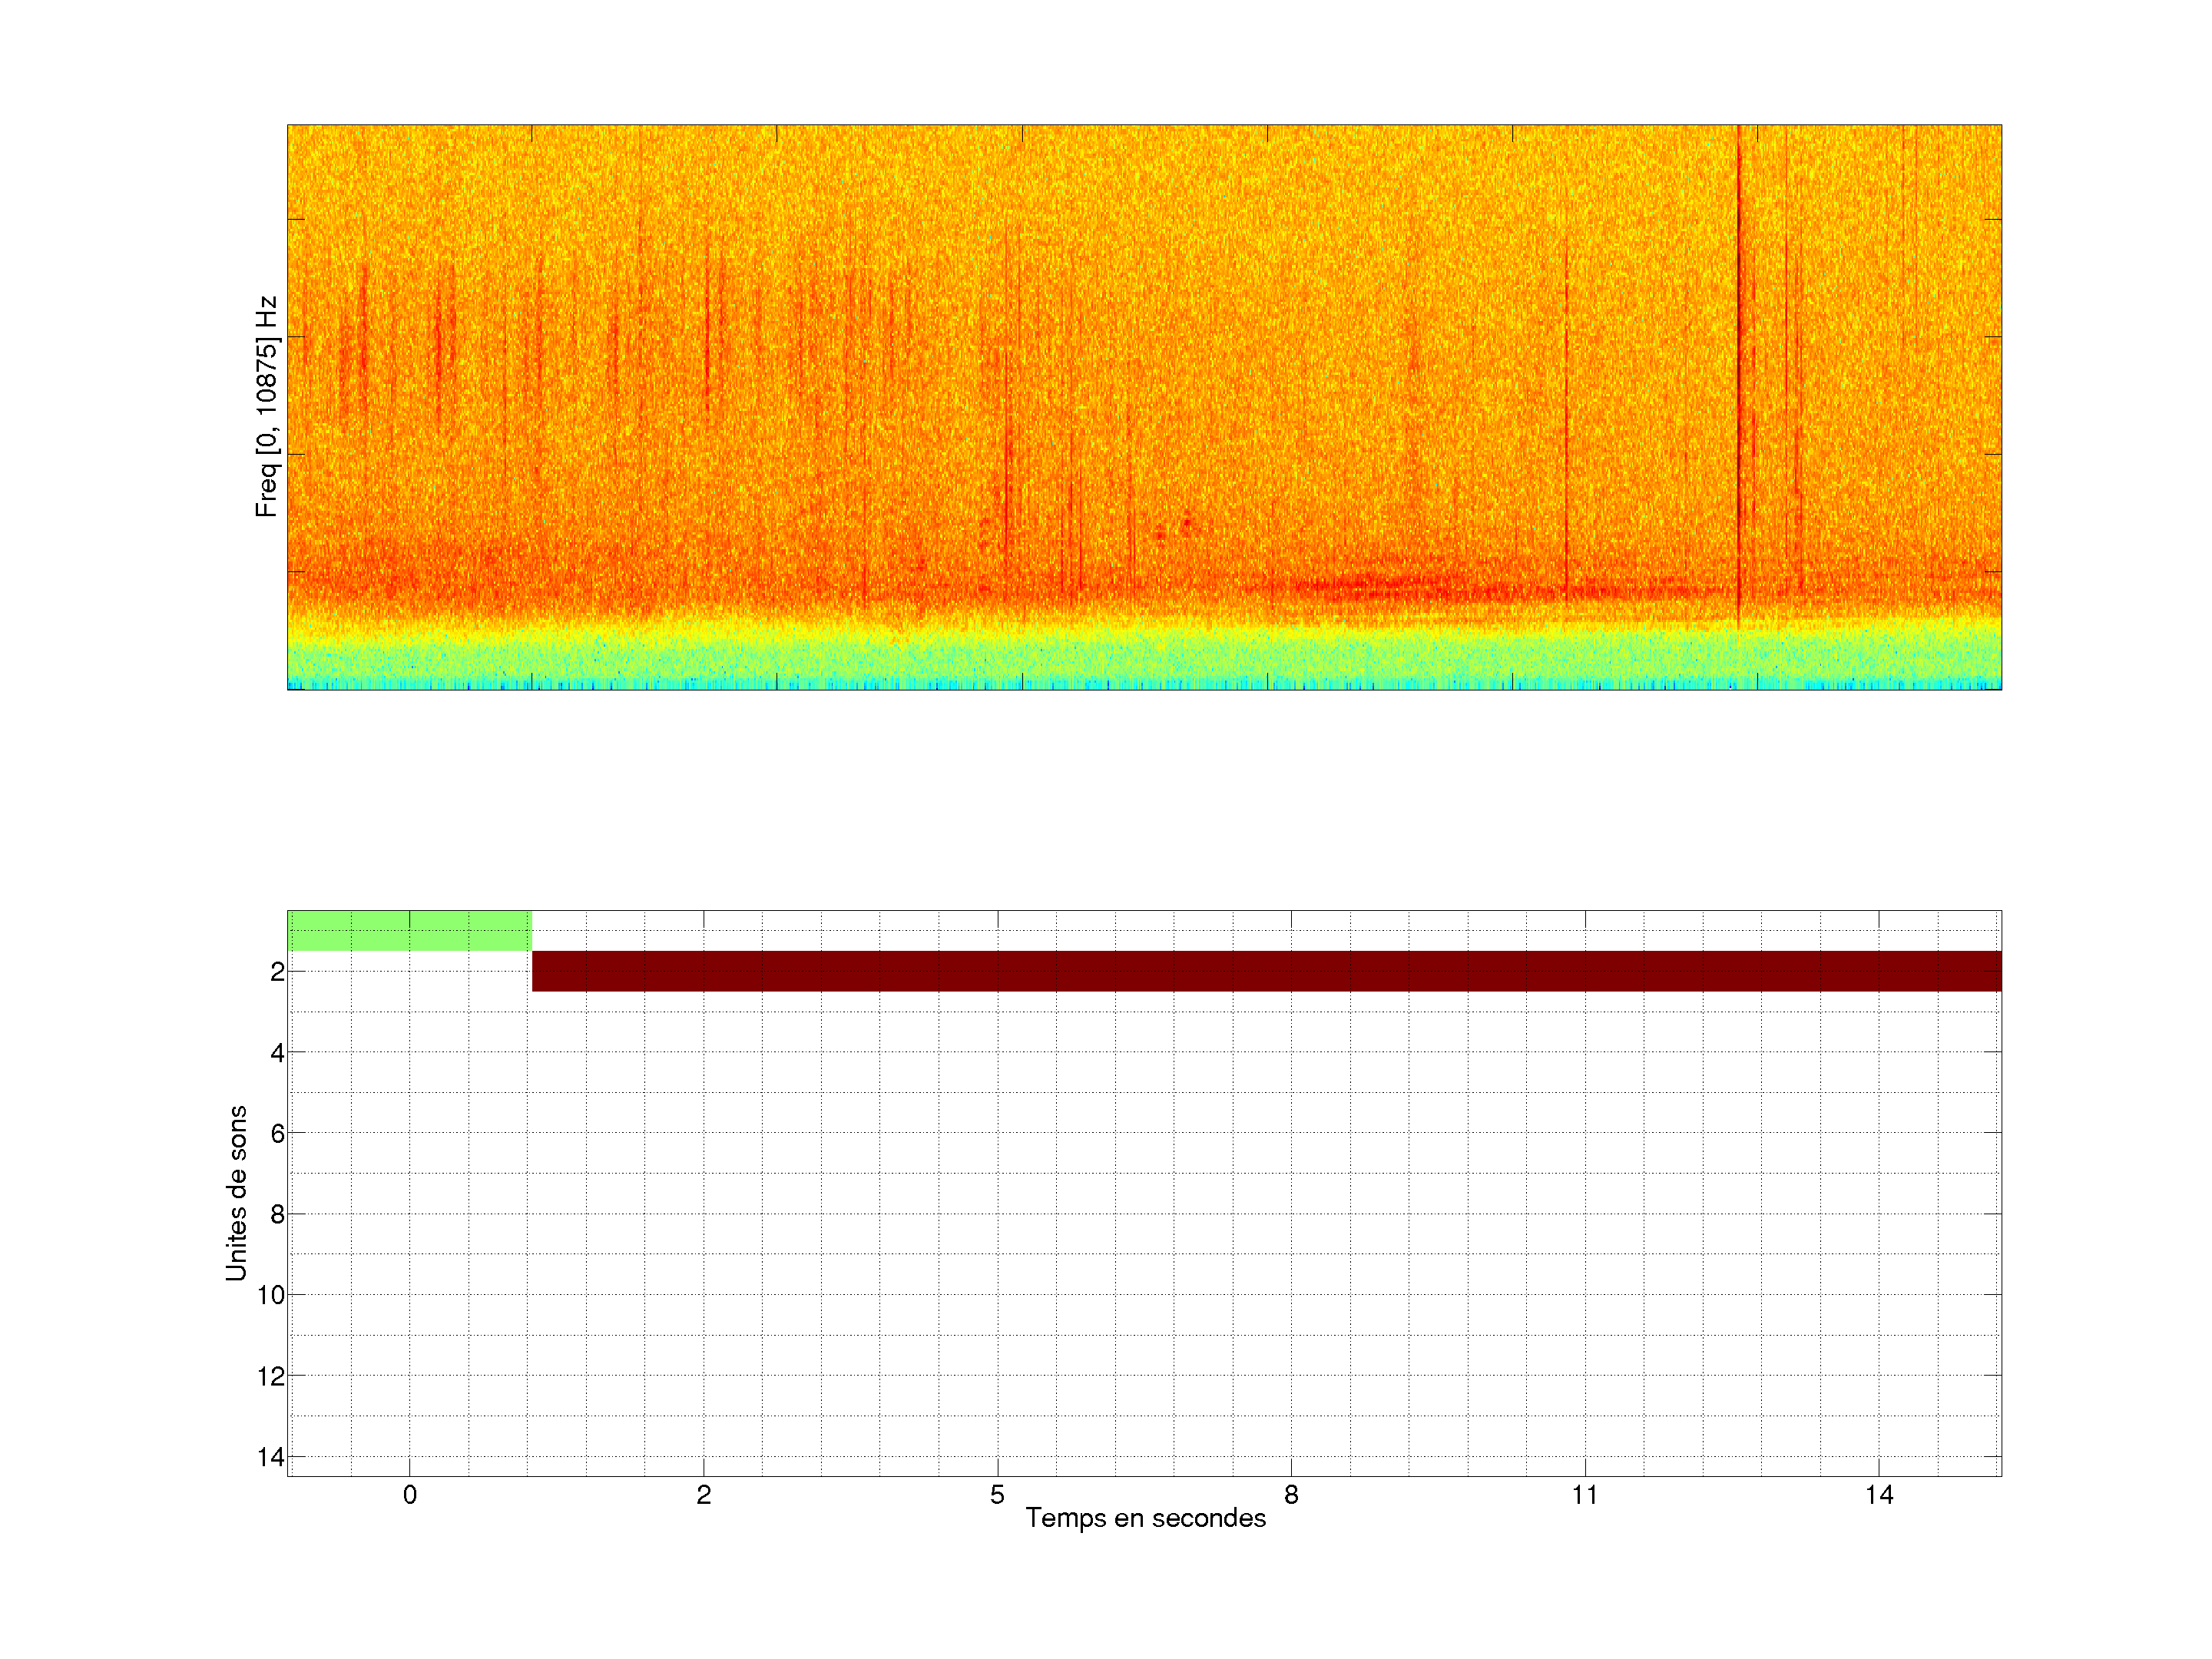
Task: Select the 11 tick on time axis
Action: pos(1585,1495)
